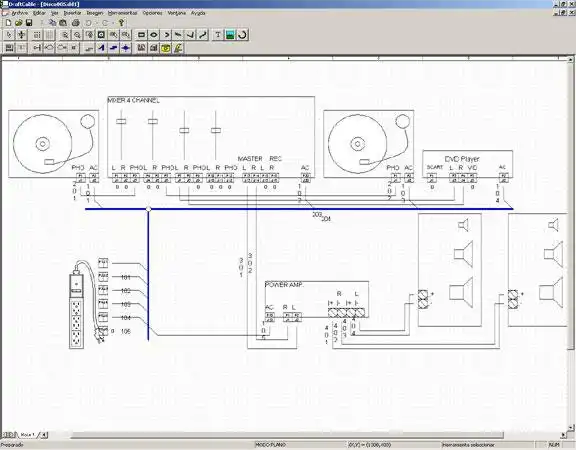This screenshot has width=576, height=450.
Task: Switch to the Hoja 1 sheet tab
Action: coord(27,435)
